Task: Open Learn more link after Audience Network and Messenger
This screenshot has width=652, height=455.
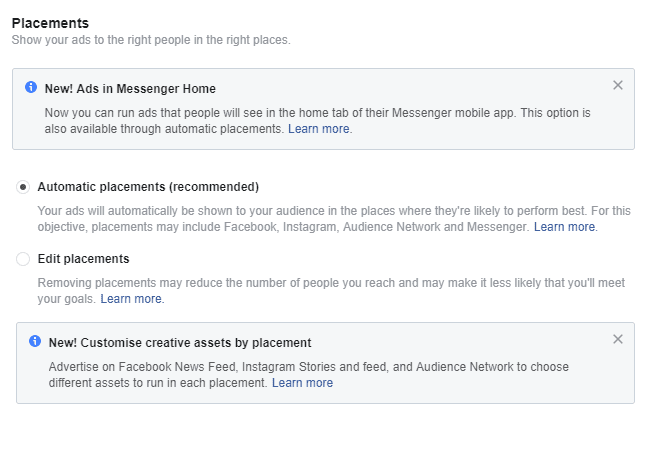Action: click(x=564, y=227)
